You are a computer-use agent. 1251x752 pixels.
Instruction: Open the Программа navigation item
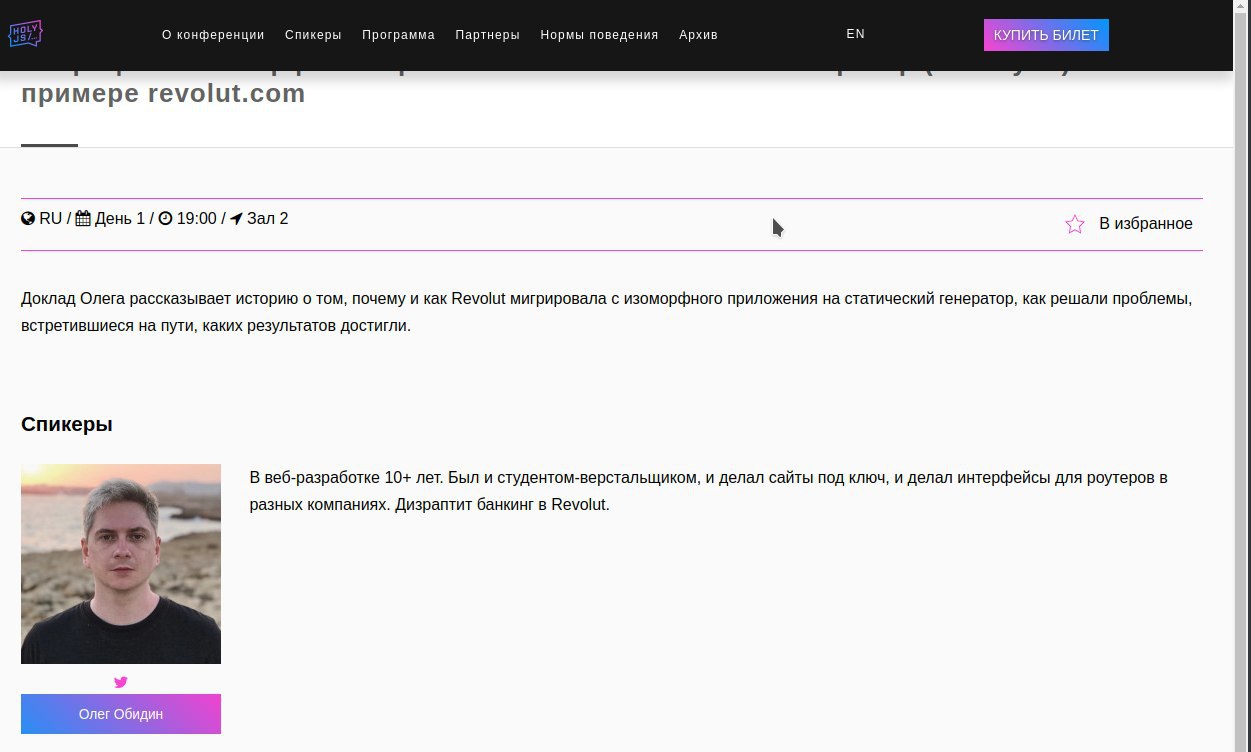398,35
